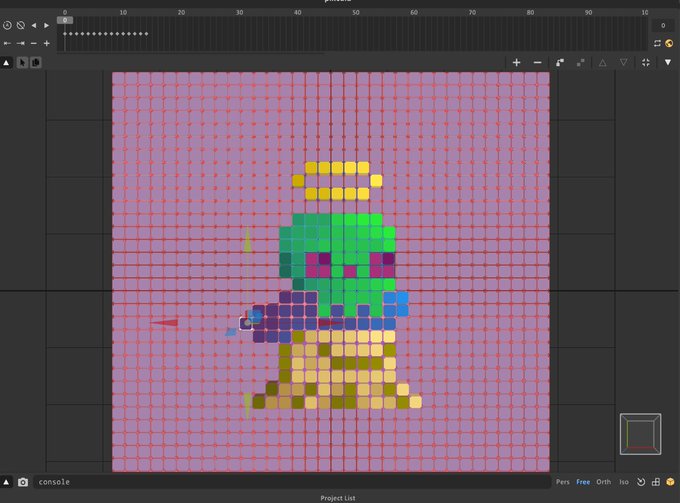Expand the top-right dropdown triangle

point(668,63)
